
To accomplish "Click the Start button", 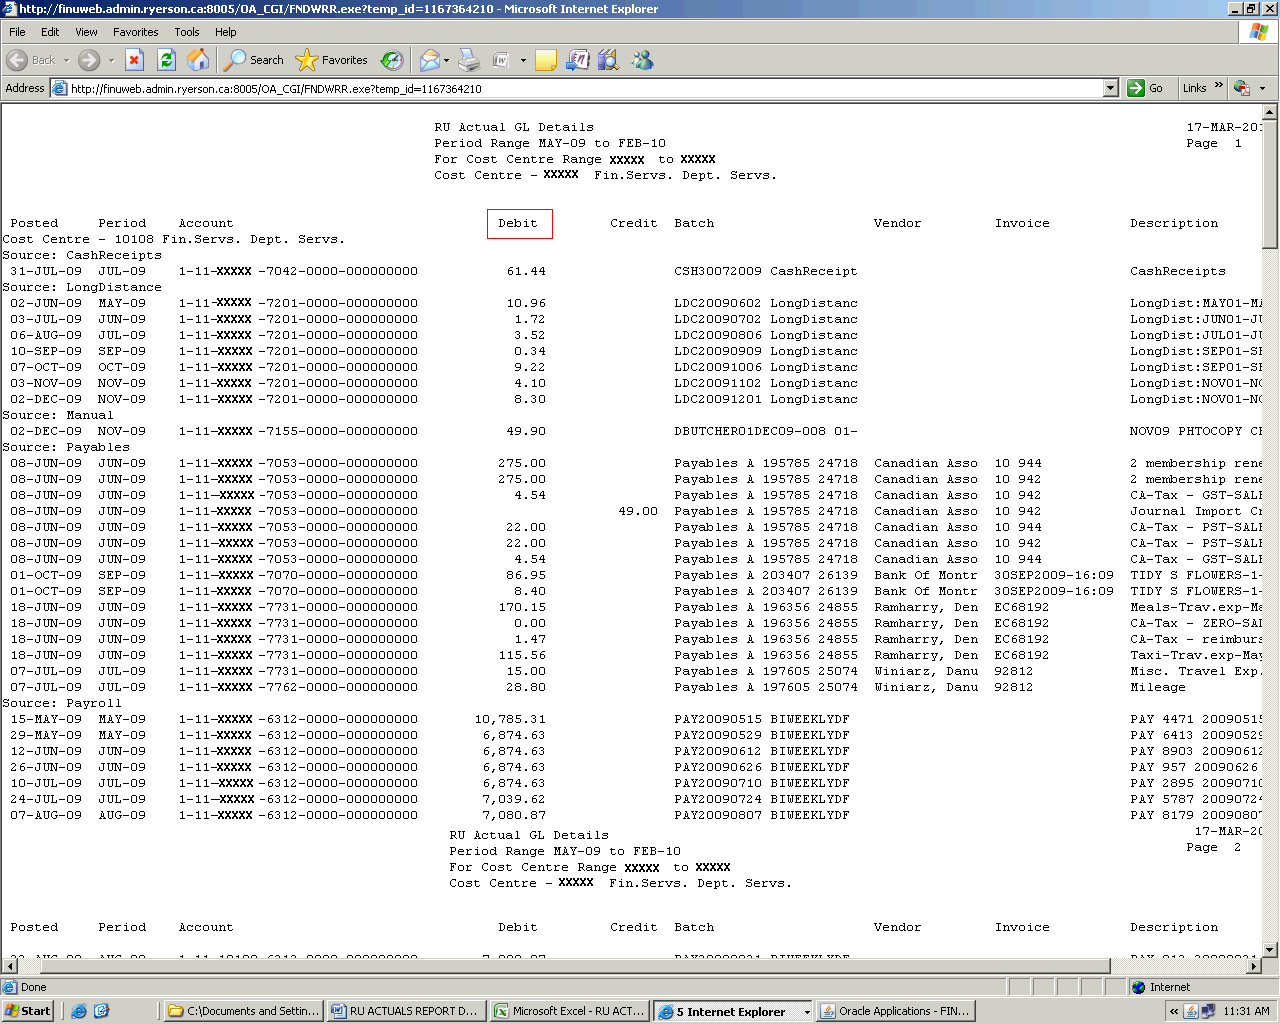I will click(28, 1011).
